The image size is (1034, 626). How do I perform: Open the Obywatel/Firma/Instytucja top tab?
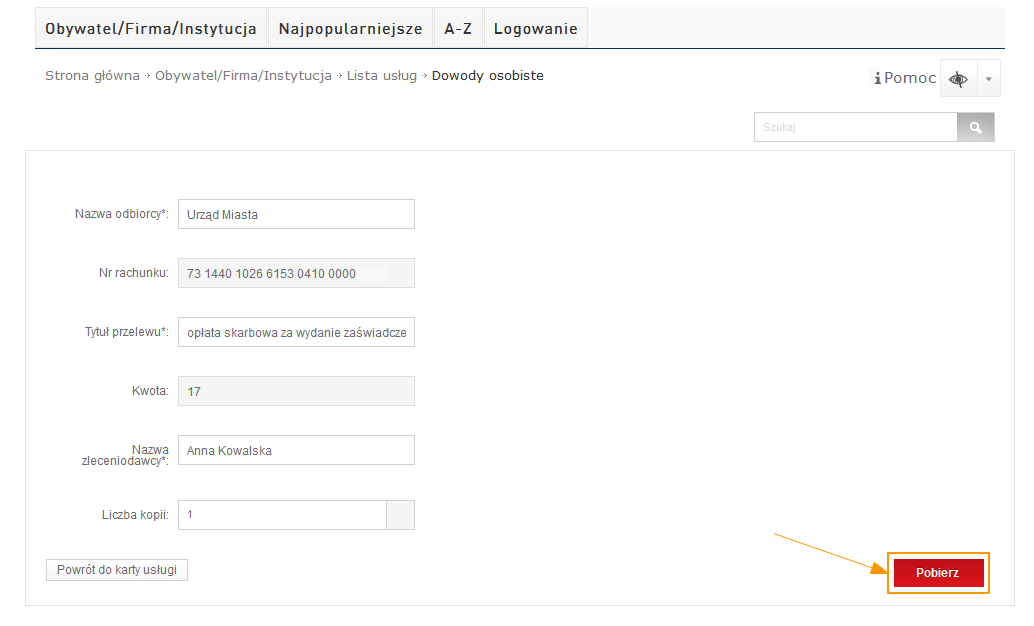pos(151,29)
